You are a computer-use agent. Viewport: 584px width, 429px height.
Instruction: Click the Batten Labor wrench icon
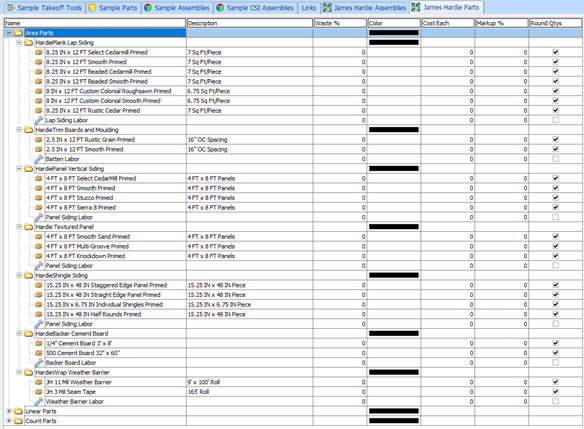tap(39, 159)
